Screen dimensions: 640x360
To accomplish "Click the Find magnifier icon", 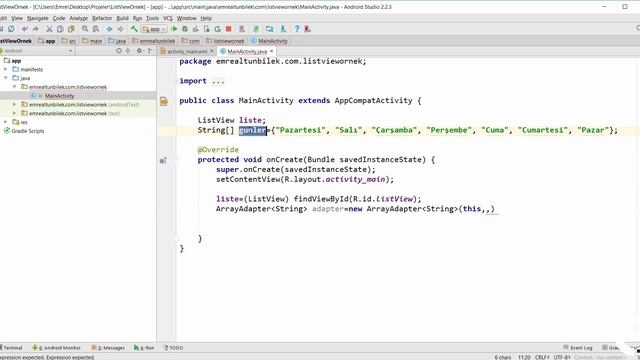I will pyautogui.click(x=85, y=29).
